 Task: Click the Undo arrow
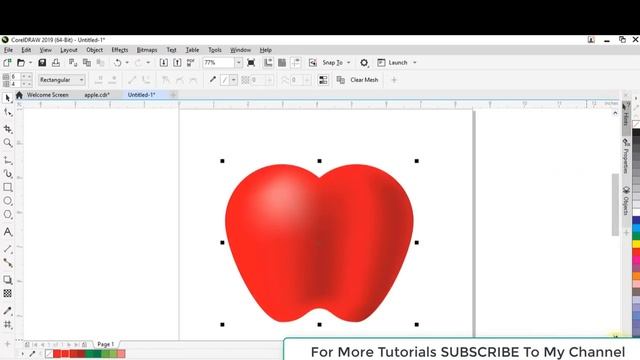118,62
